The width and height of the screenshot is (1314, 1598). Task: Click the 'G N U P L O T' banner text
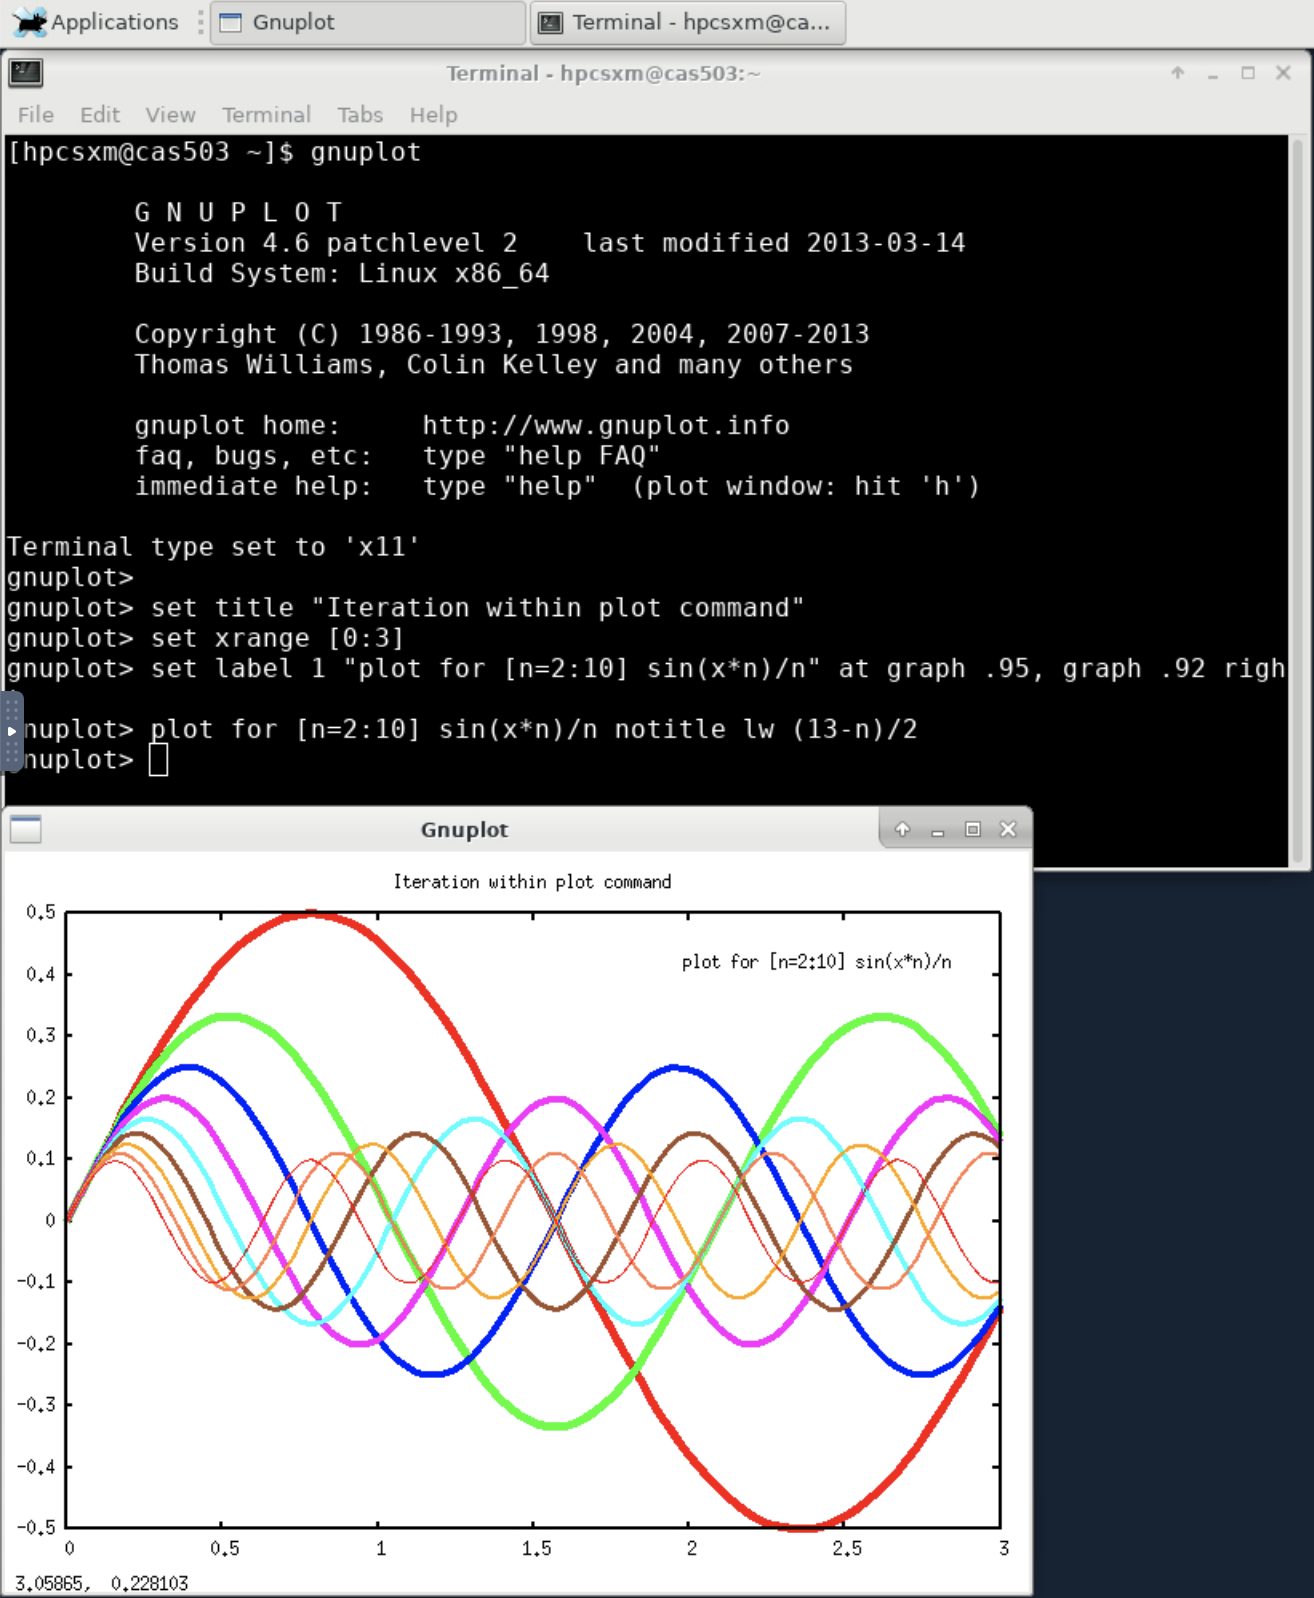tap(238, 213)
